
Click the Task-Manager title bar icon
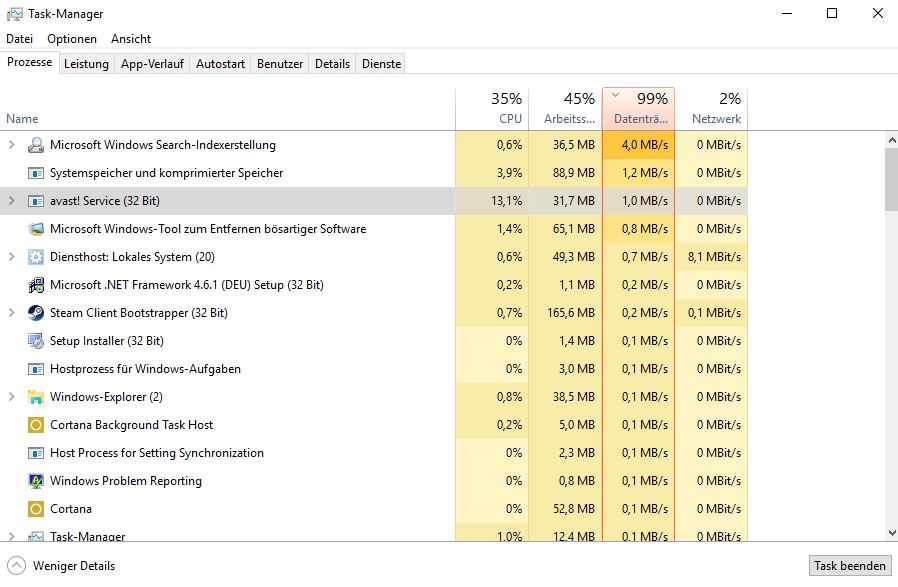tap(14, 14)
